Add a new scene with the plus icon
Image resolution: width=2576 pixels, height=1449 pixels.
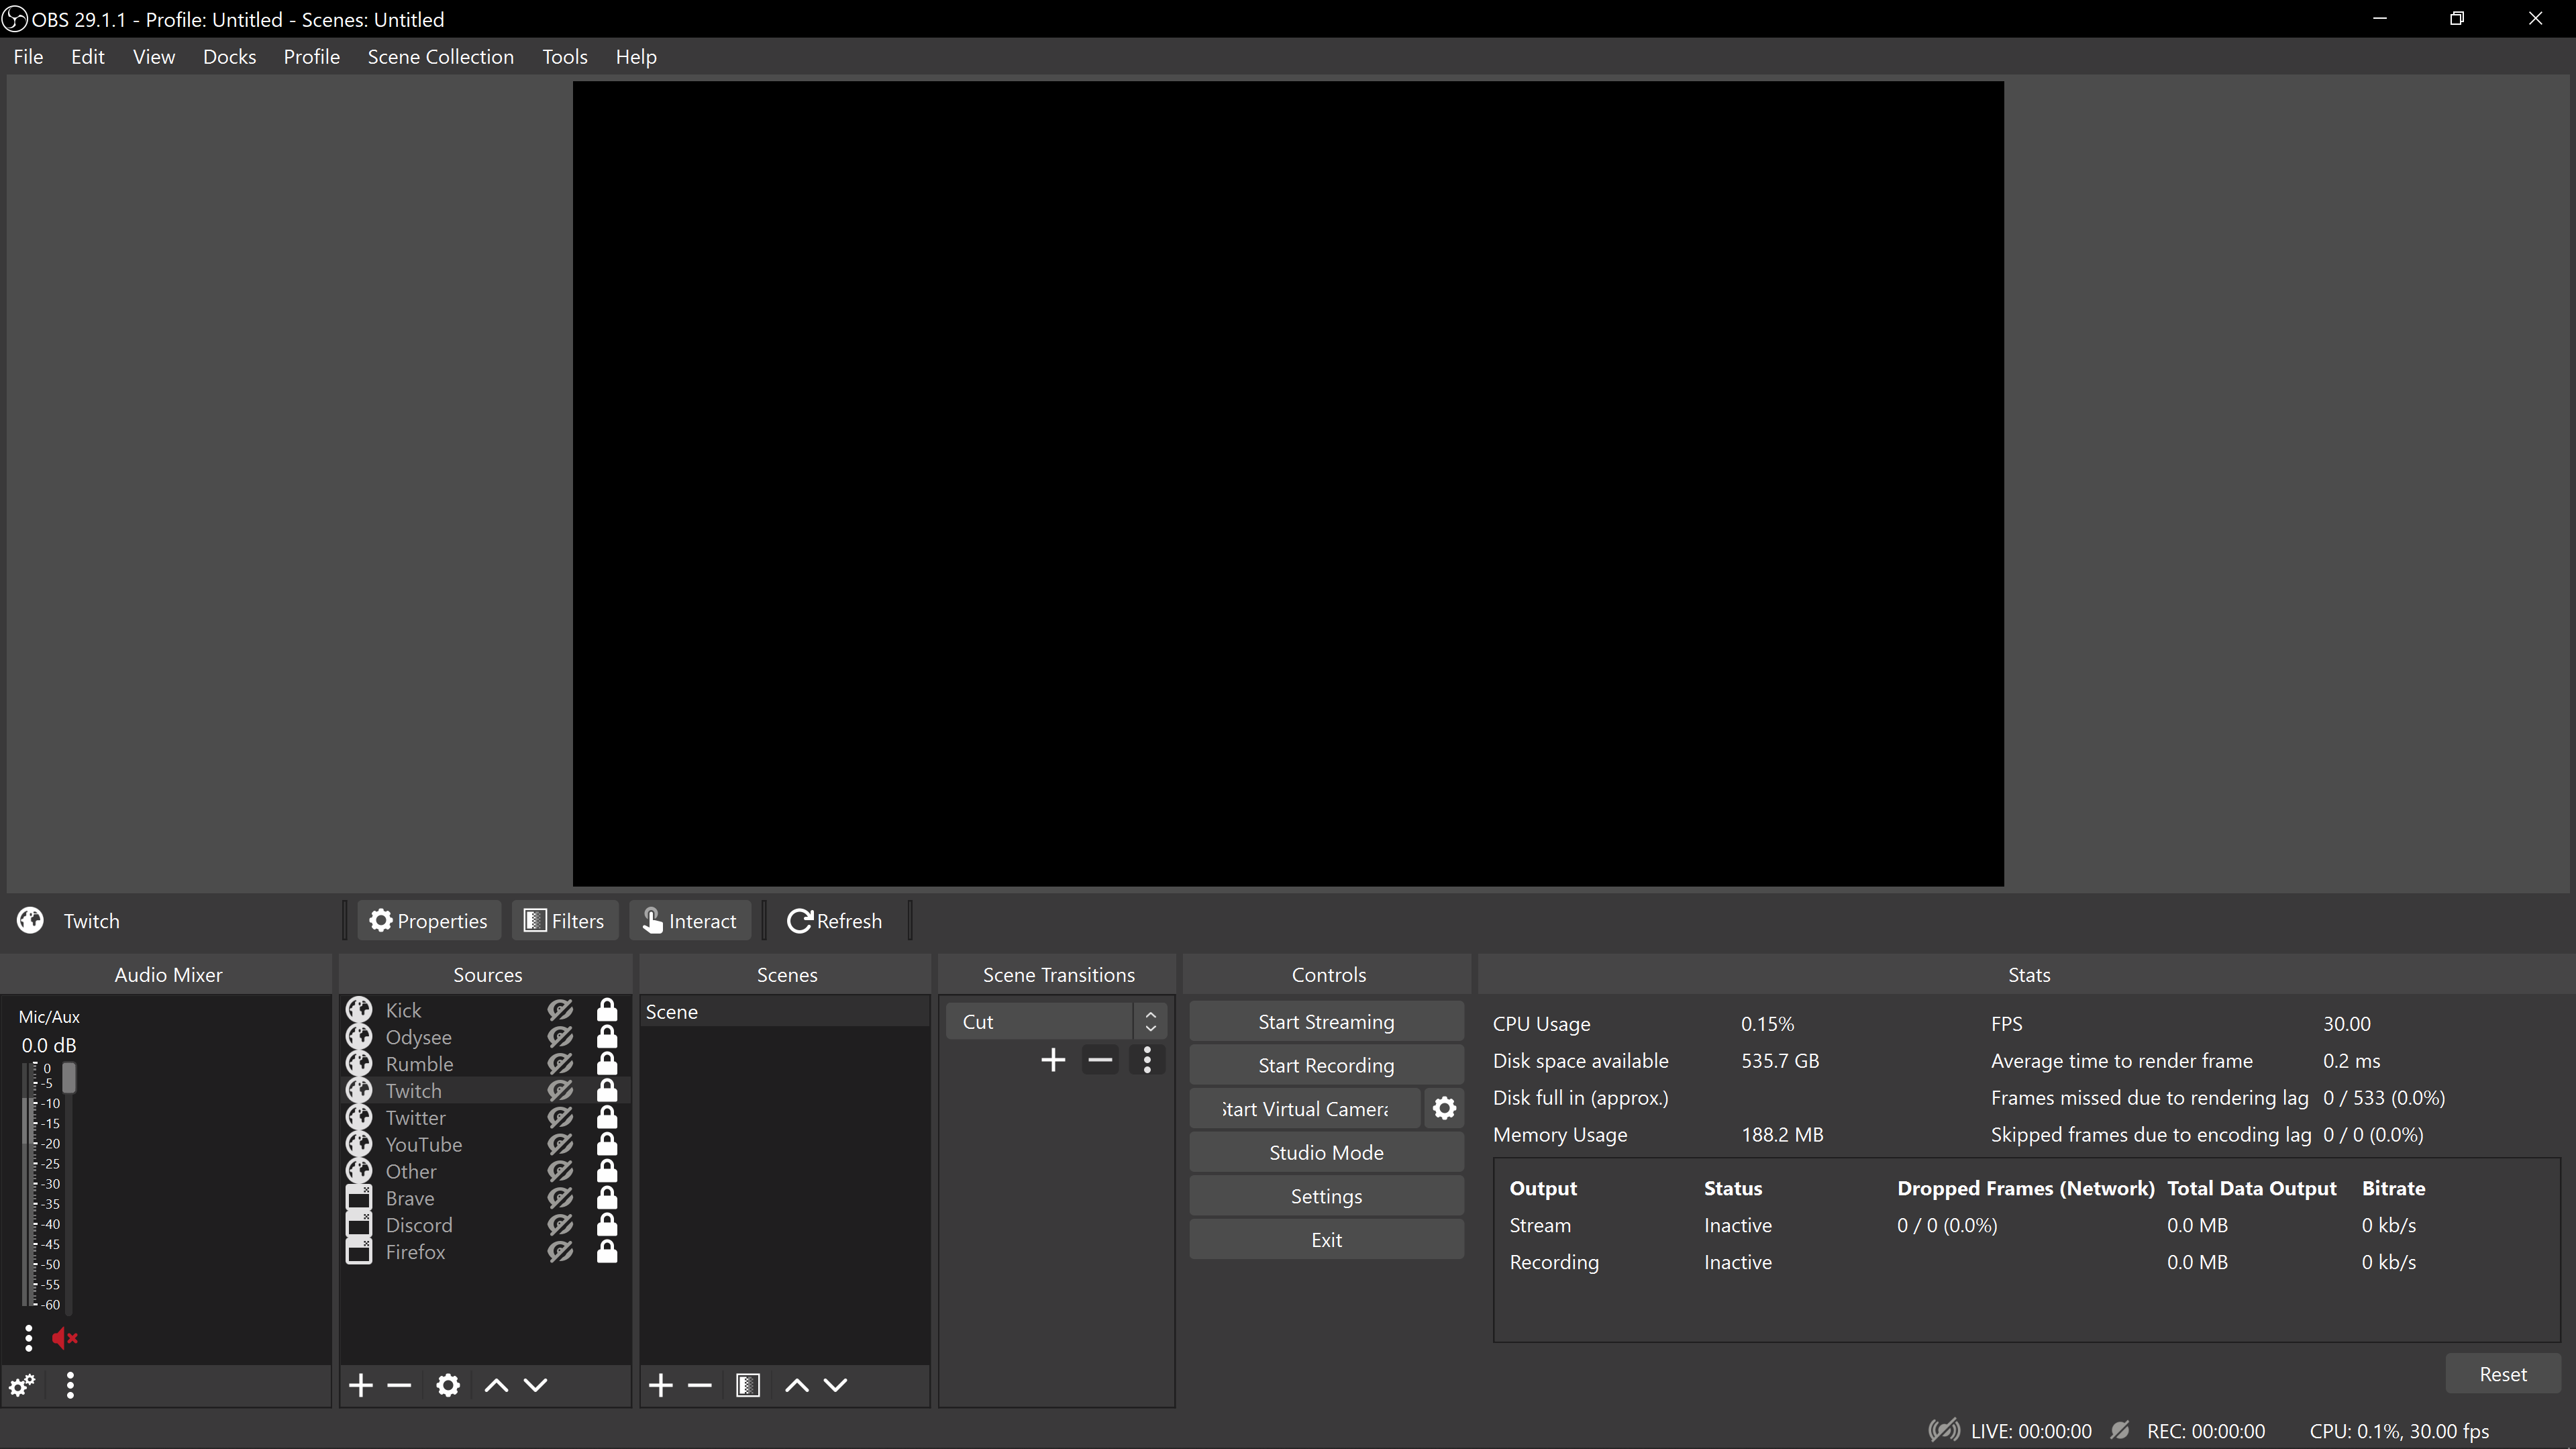pos(661,1385)
